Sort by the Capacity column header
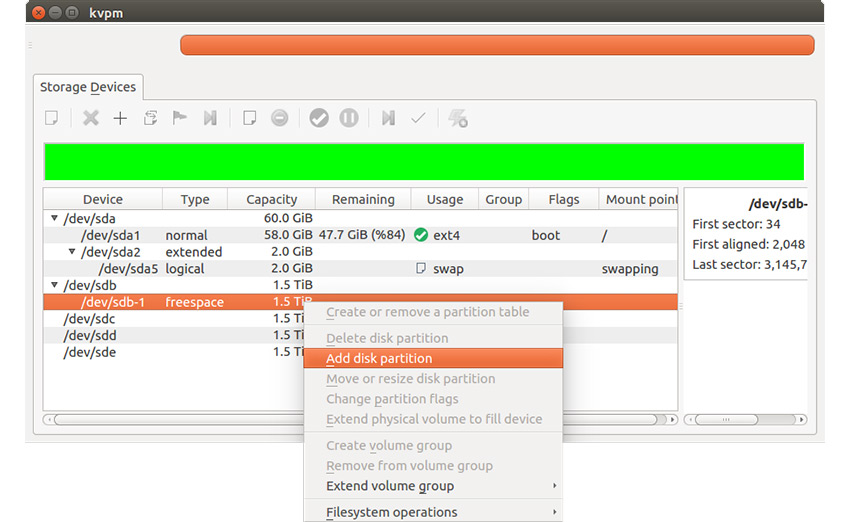Viewport: 850px width, 522px height. pos(271,199)
